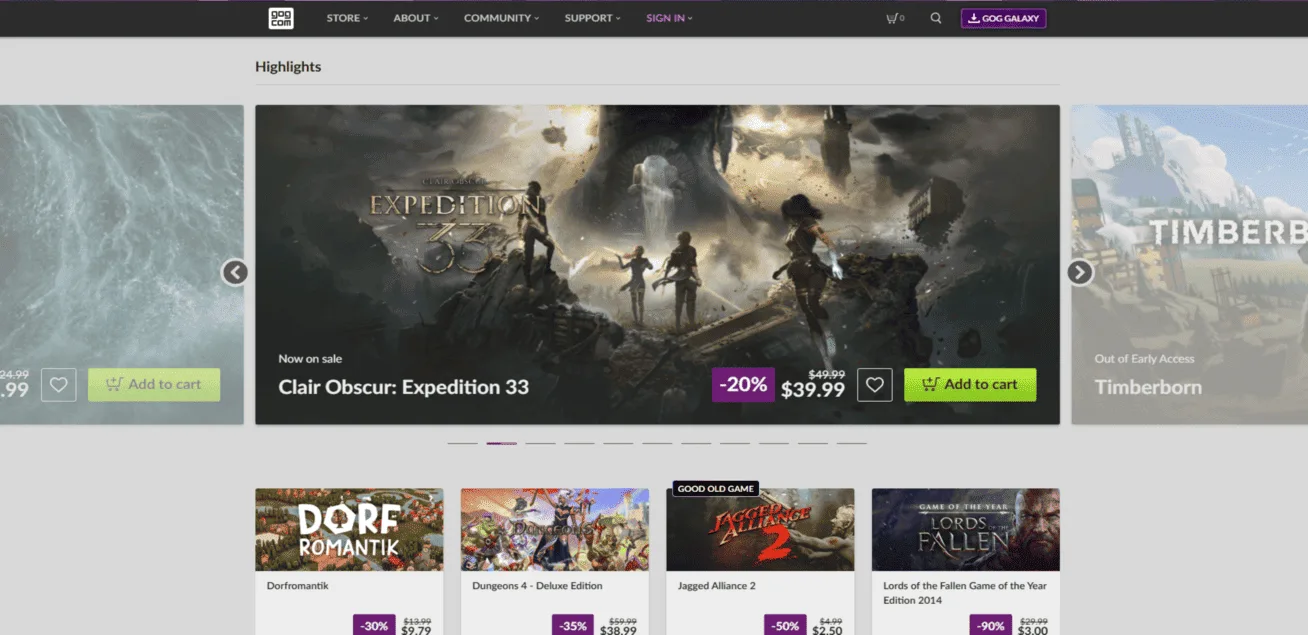Click the Dorfromantik title text

[297, 586]
